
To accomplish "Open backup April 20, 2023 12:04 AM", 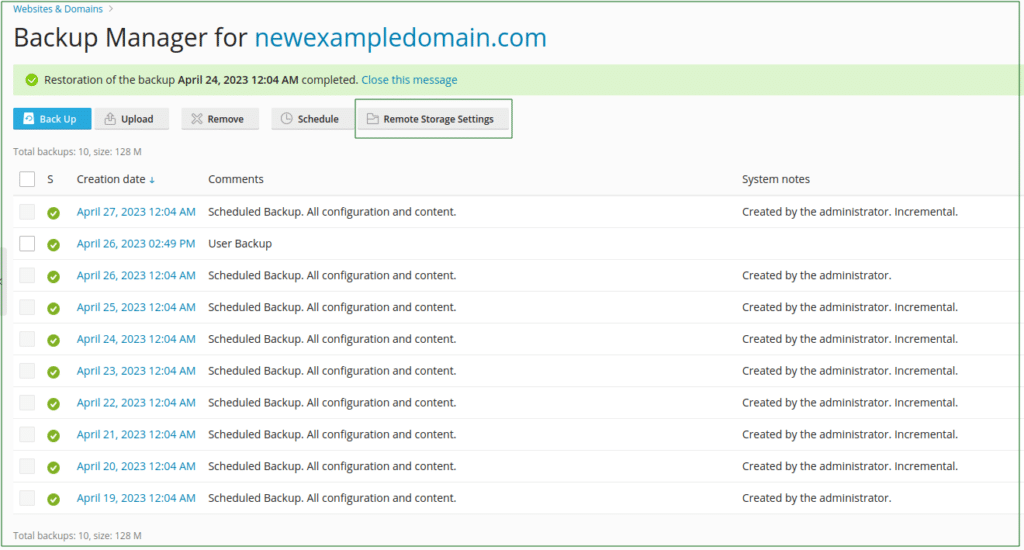I will click(x=136, y=466).
